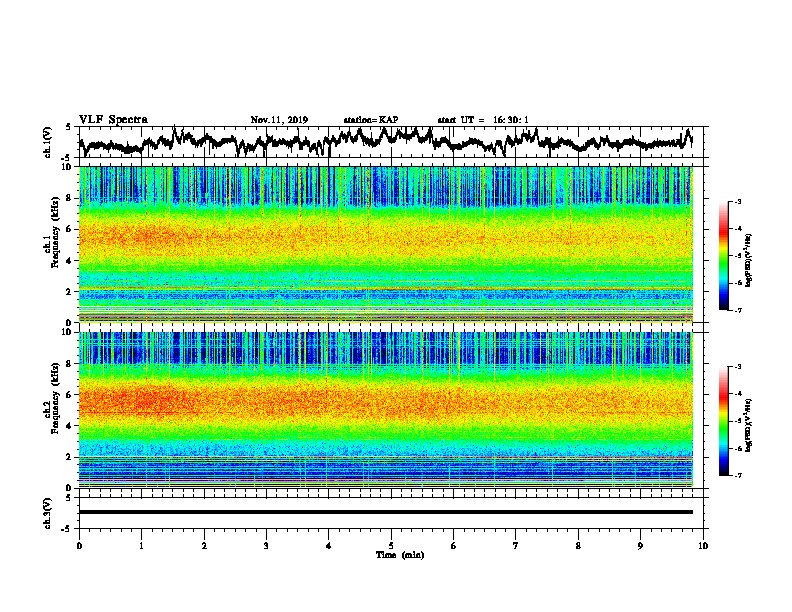The width and height of the screenshot is (792, 612).
Task: Click the "ch.3(V)" axis label
Action: (x=48, y=513)
